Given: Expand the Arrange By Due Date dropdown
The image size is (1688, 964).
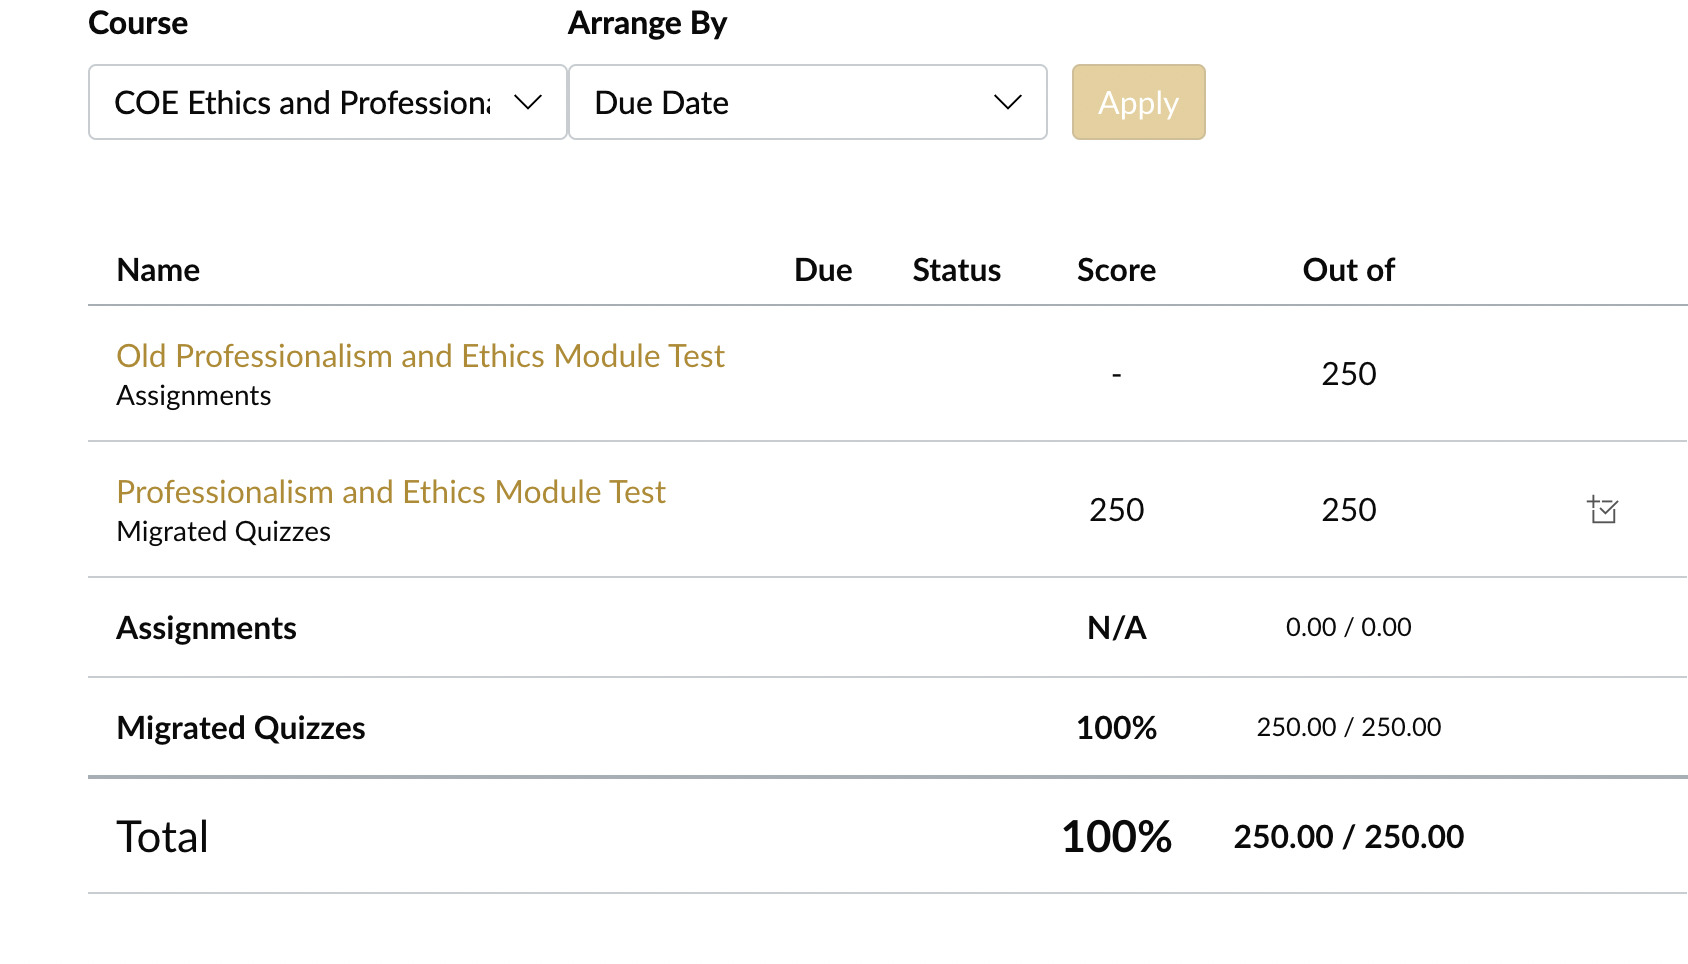Looking at the screenshot, I should click(807, 102).
